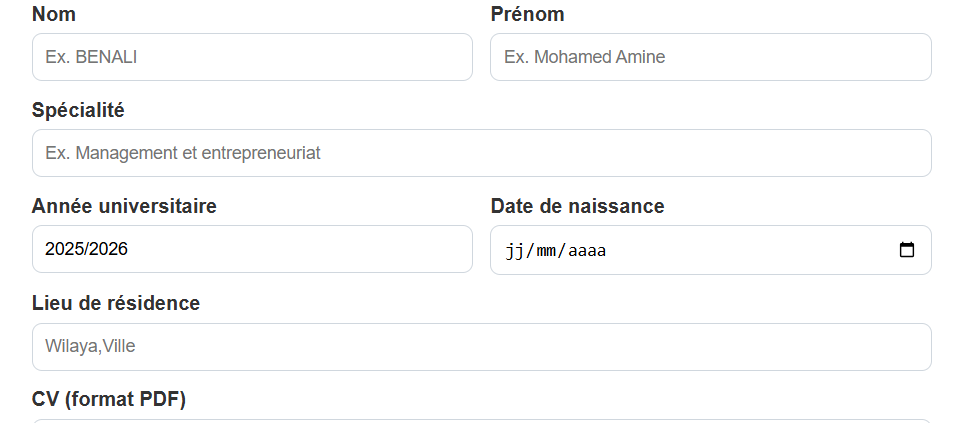Click the '2025/2026' year value
This screenshot has width=960, height=423.
[x=86, y=249]
